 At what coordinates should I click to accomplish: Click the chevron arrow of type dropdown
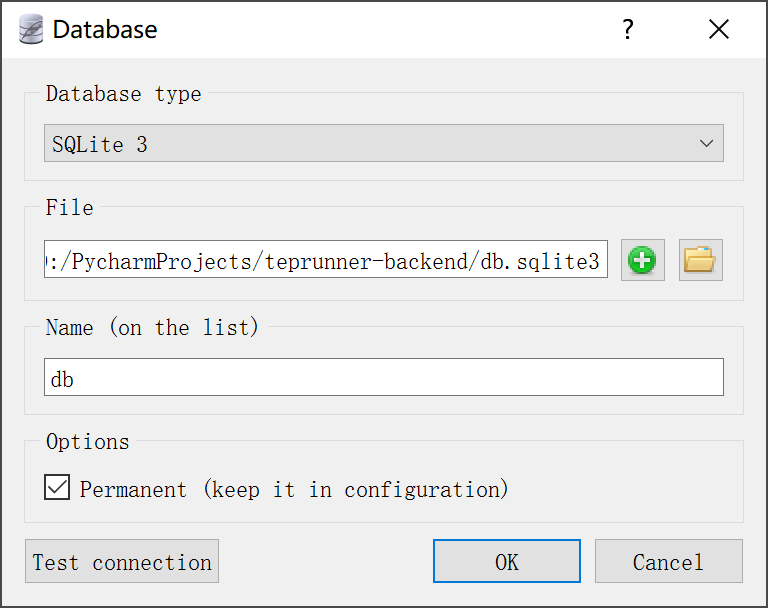point(706,144)
